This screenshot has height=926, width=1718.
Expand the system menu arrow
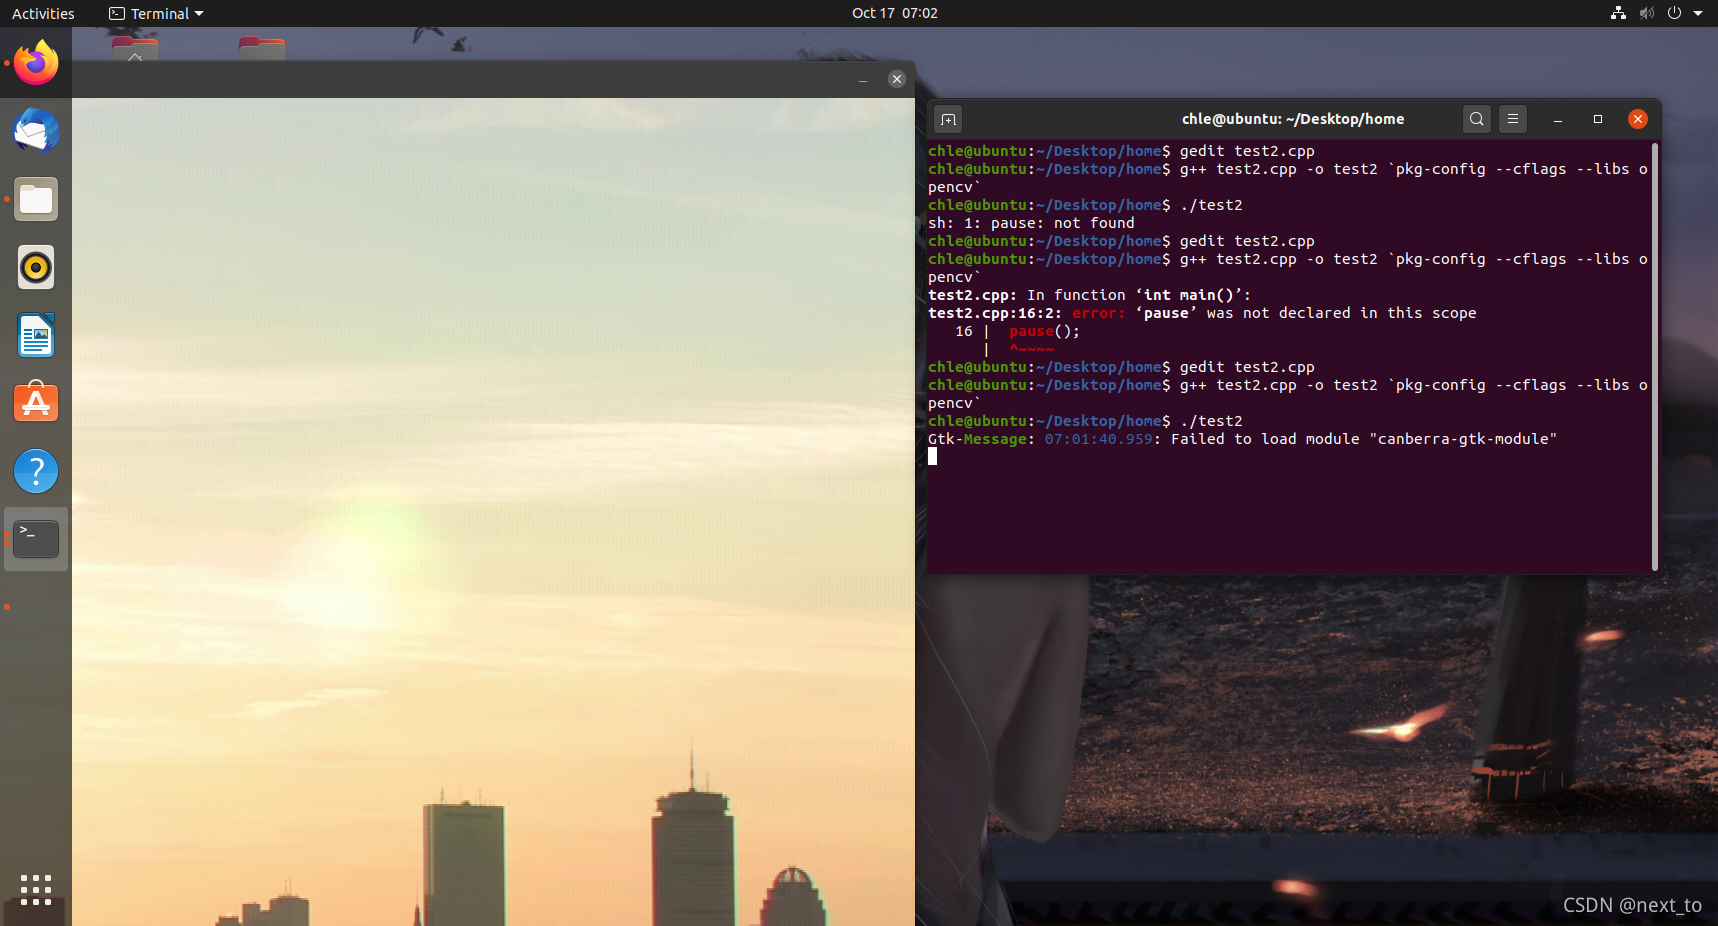1698,13
